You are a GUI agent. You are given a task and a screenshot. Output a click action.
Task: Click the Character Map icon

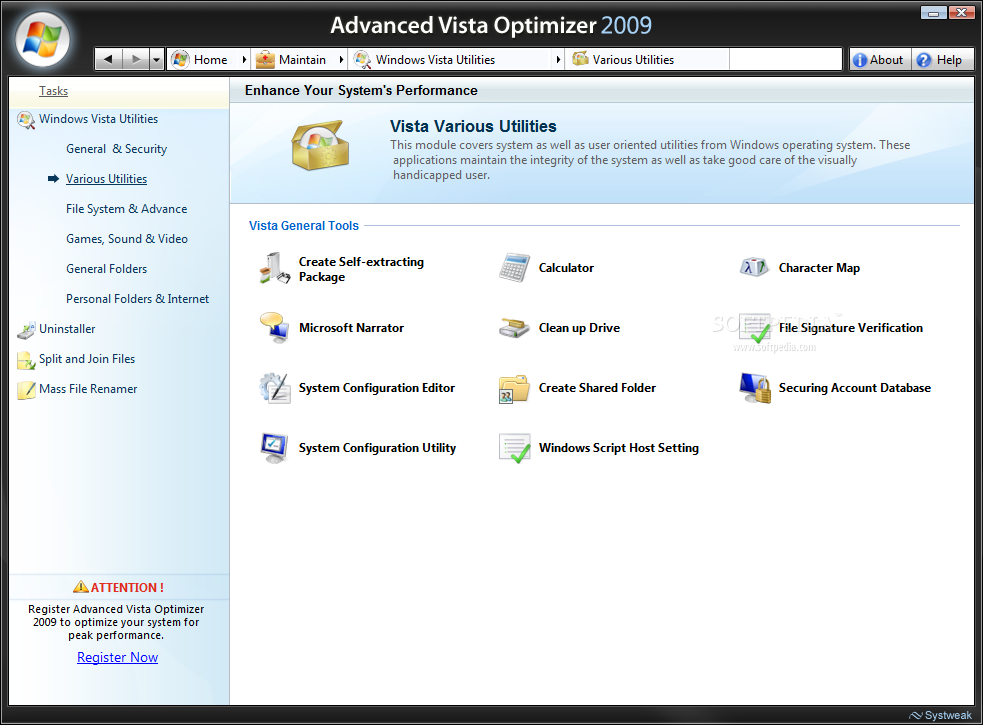point(754,268)
